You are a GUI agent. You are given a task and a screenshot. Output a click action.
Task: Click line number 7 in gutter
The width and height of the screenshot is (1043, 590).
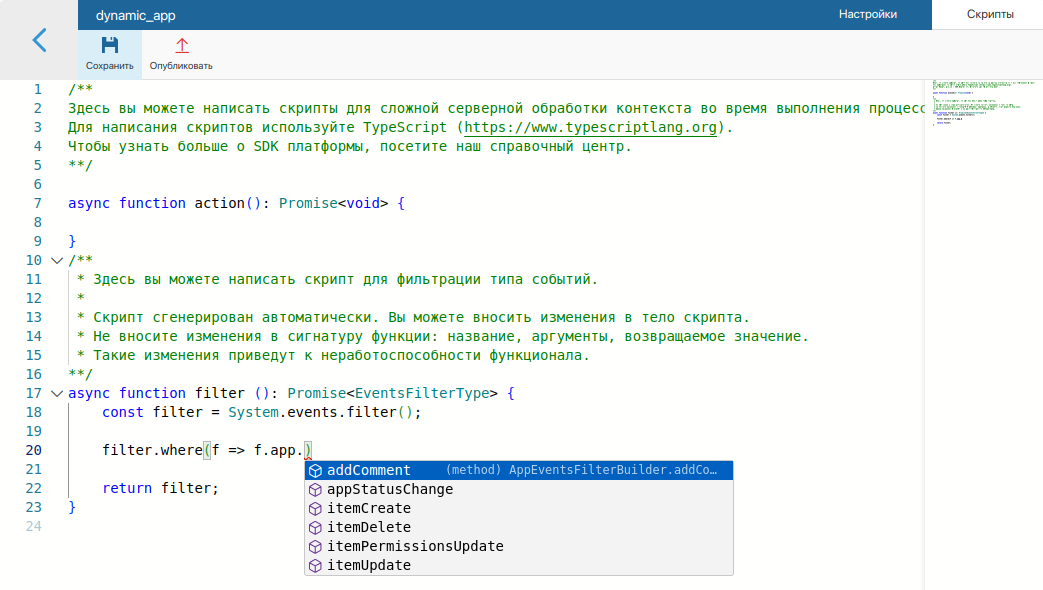click(x=37, y=203)
